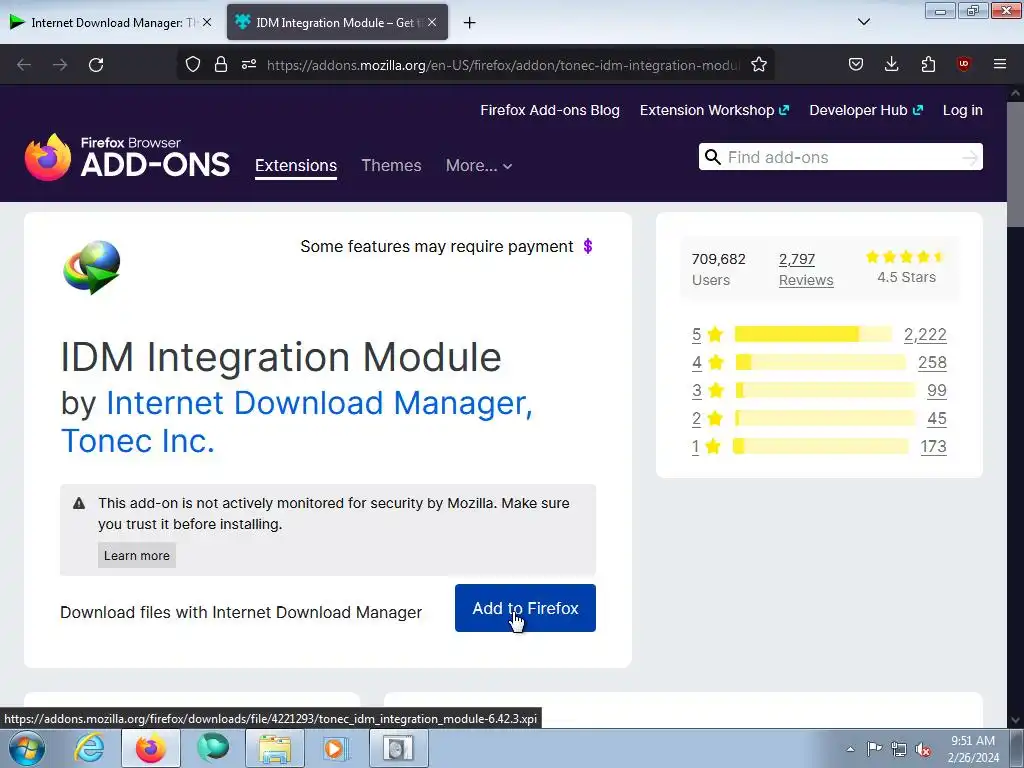1024x768 pixels.
Task: Submit search with the arrow button
Action: [x=970, y=157]
